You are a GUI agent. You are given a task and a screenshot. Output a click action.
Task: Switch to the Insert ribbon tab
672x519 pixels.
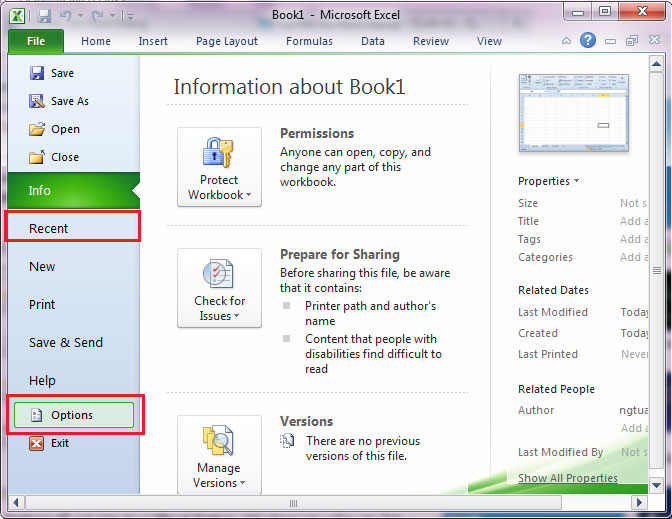coord(153,41)
